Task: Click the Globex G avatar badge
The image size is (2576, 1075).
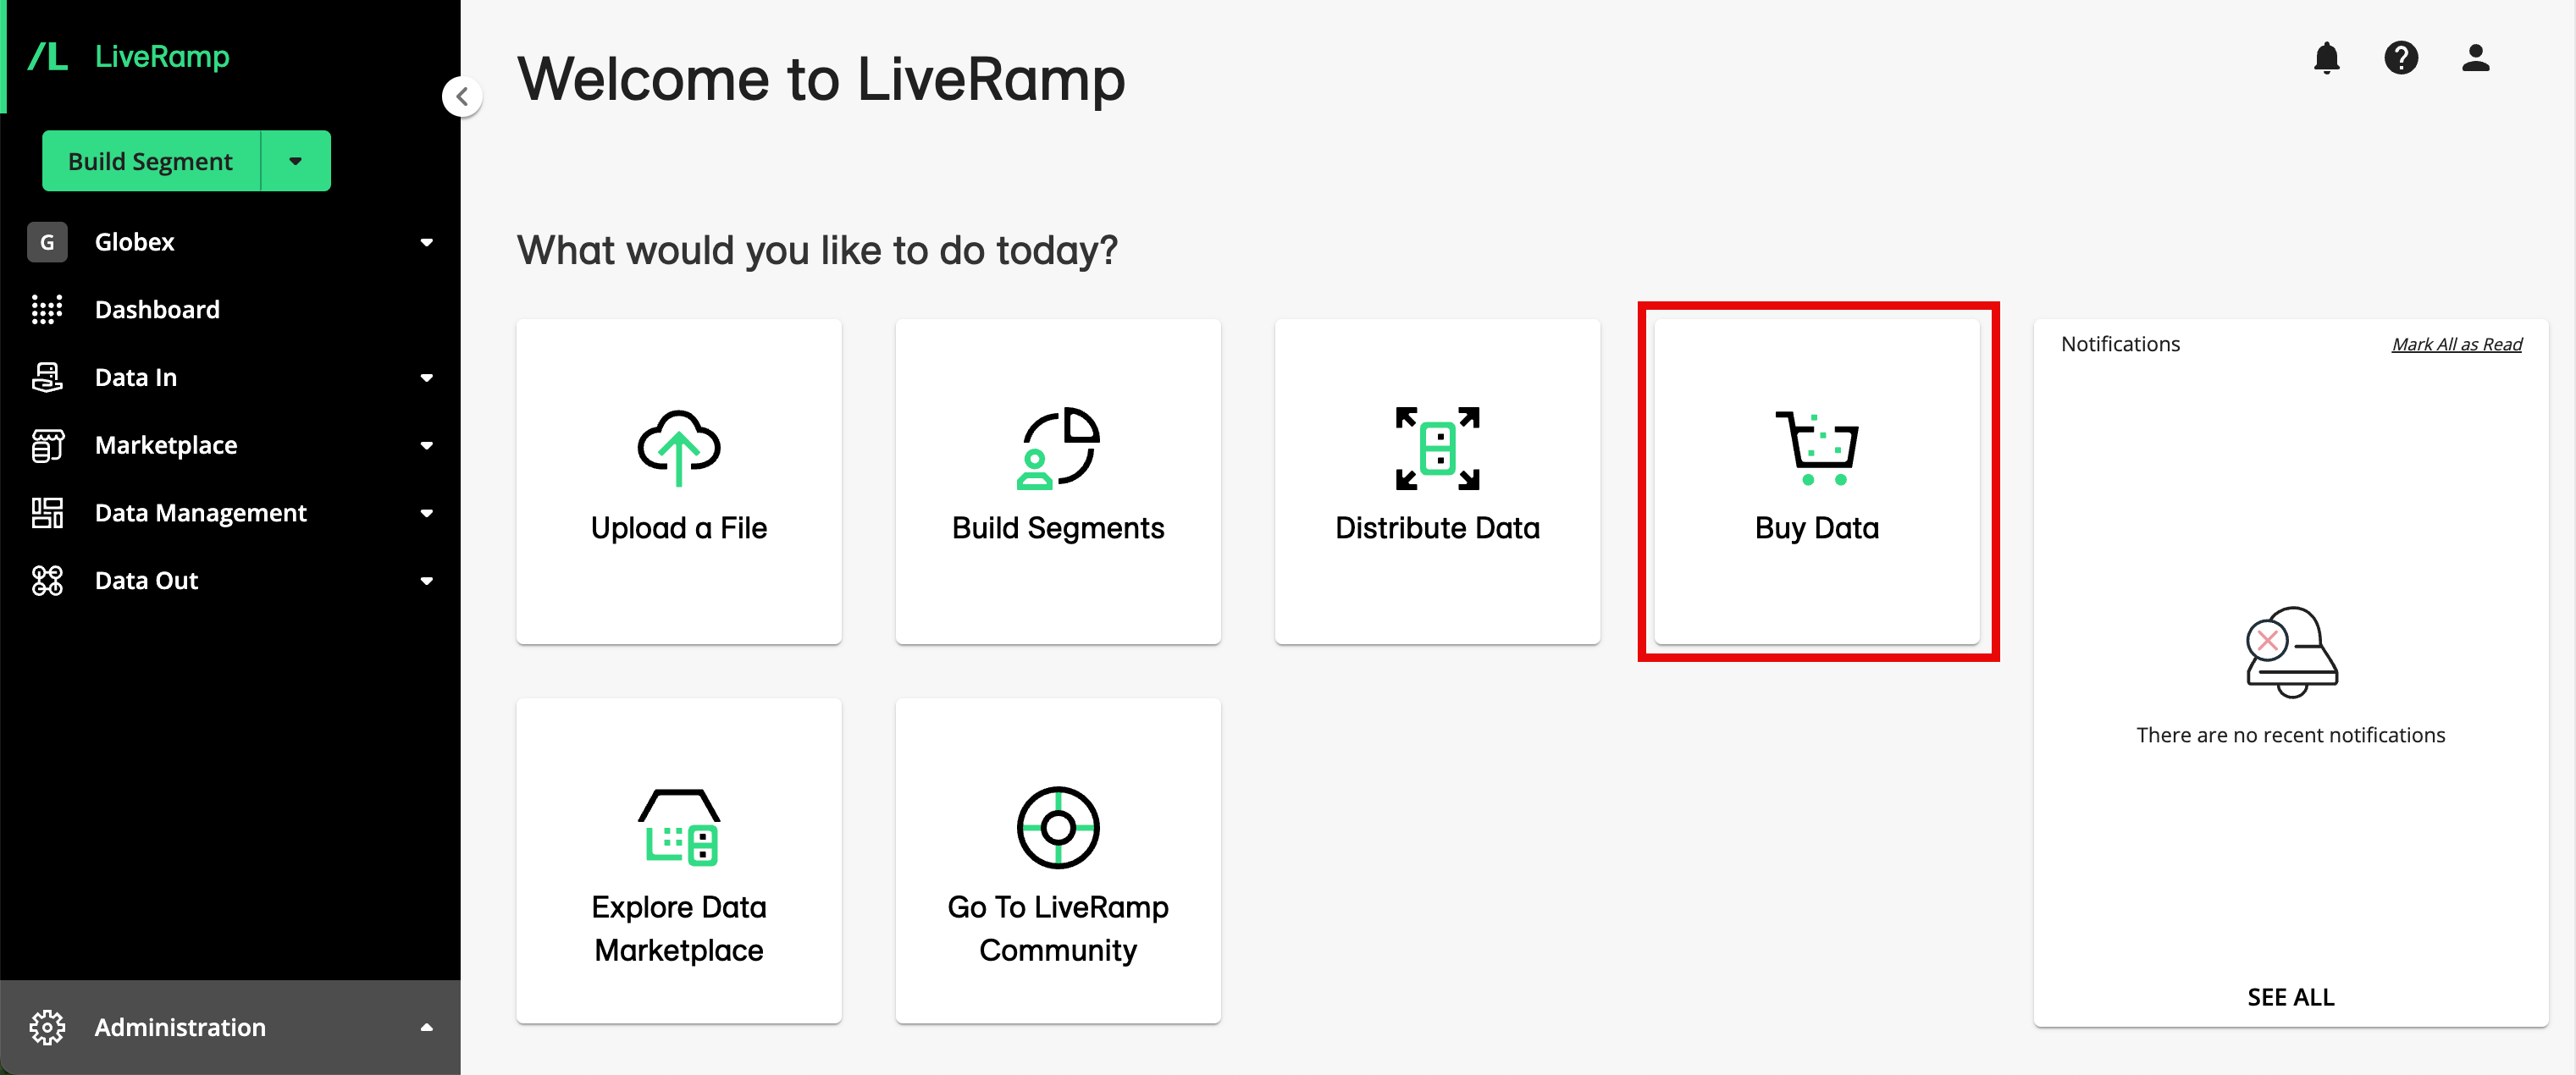Action: pyautogui.click(x=47, y=242)
